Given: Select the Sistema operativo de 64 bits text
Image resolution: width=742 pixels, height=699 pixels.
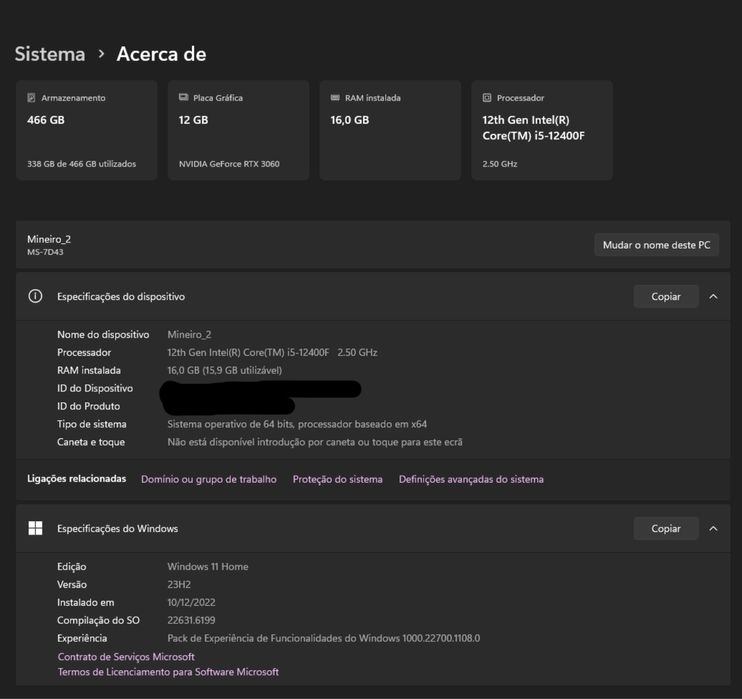Looking at the screenshot, I should pos(297,424).
